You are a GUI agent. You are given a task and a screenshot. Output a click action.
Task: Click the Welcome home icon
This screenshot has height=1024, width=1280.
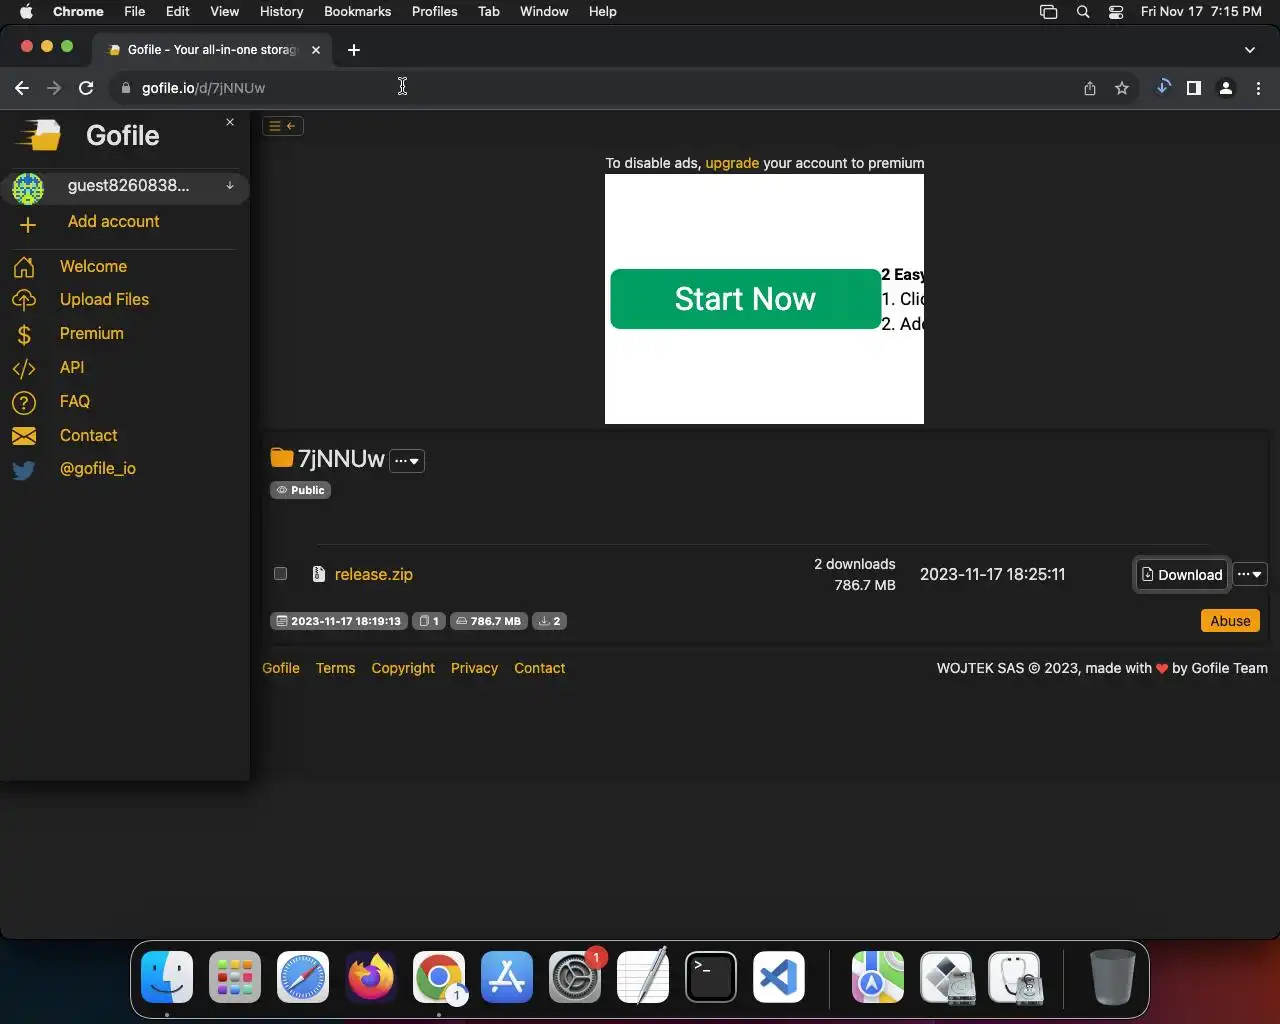(24, 267)
